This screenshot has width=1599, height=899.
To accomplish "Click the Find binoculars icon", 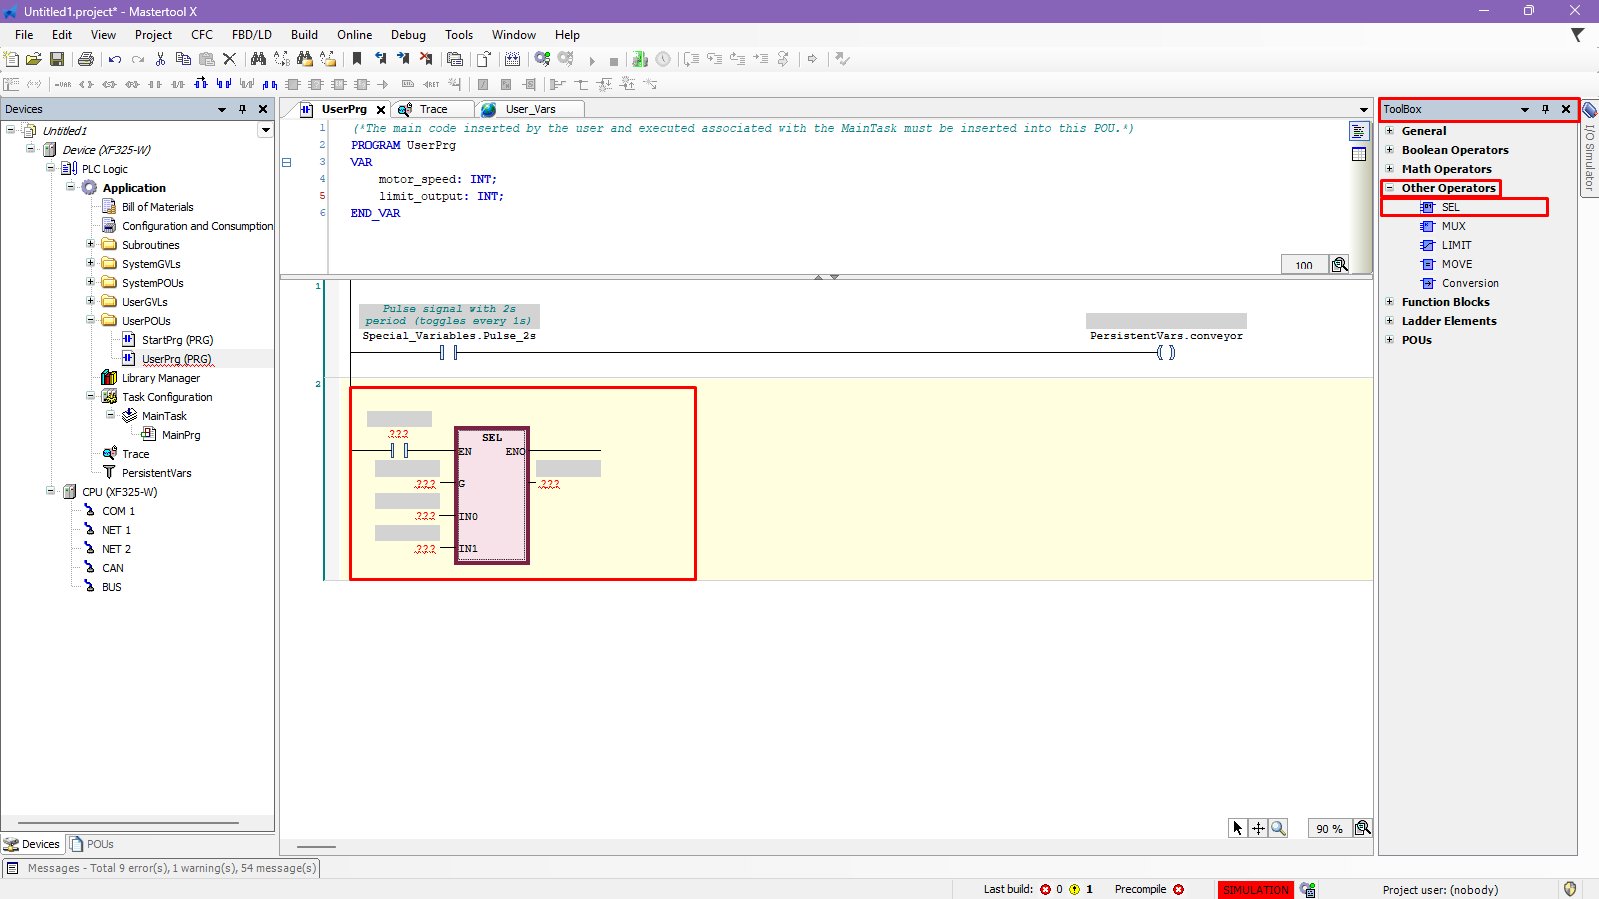I will [258, 59].
